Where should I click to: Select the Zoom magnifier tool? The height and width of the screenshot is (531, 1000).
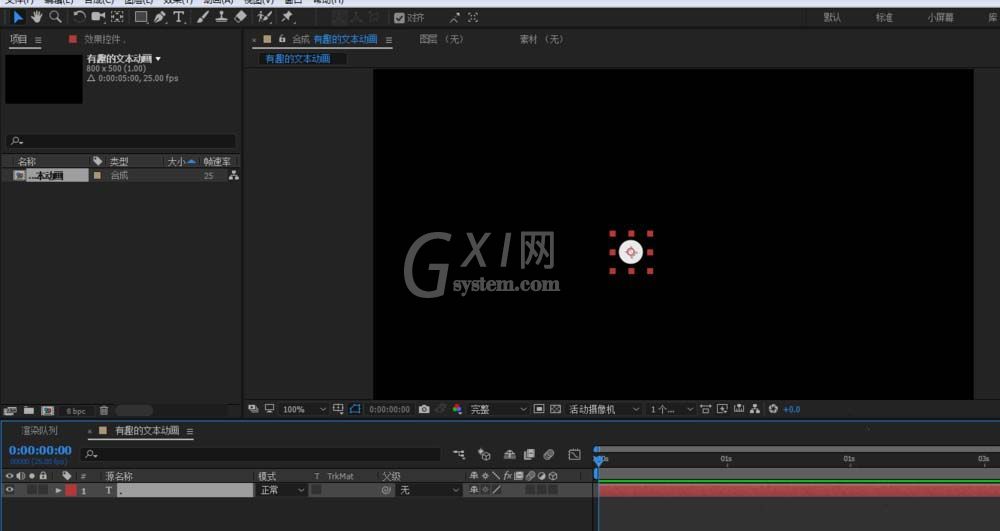55,17
